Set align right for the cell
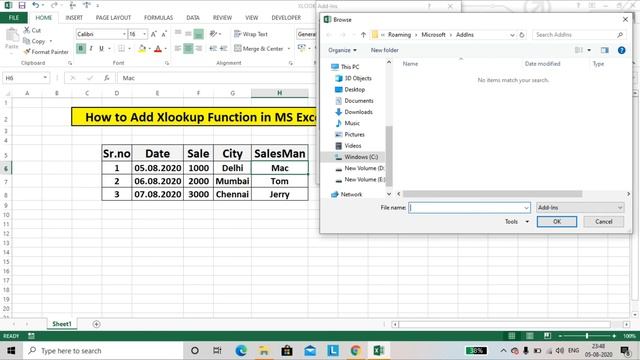This screenshot has width=640, height=360. pos(199,49)
